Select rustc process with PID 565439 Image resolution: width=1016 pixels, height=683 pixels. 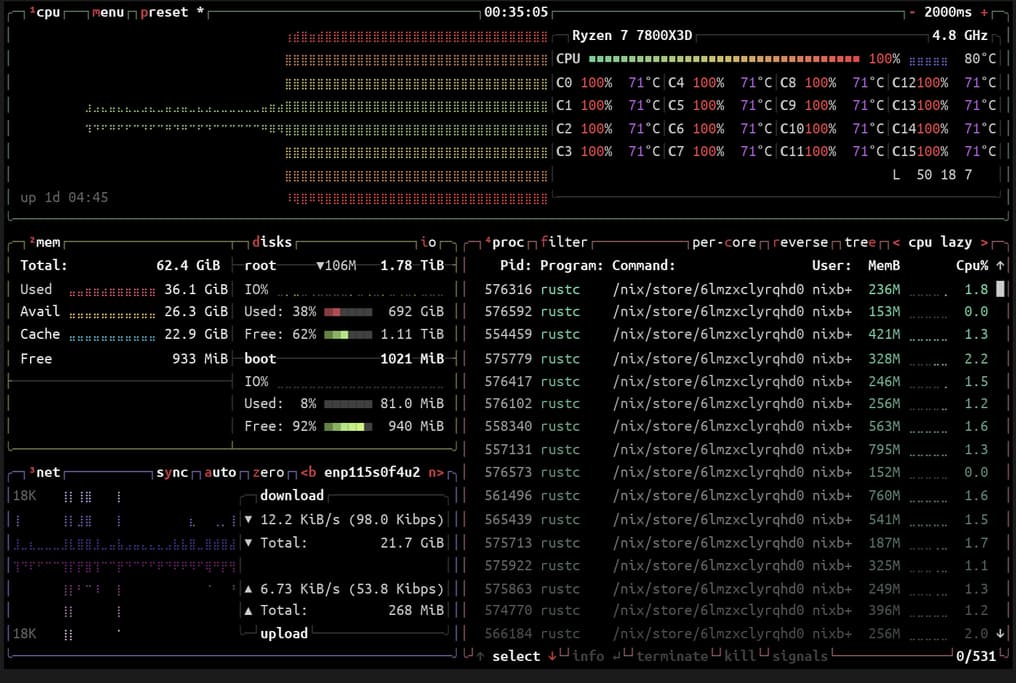click(x=736, y=520)
